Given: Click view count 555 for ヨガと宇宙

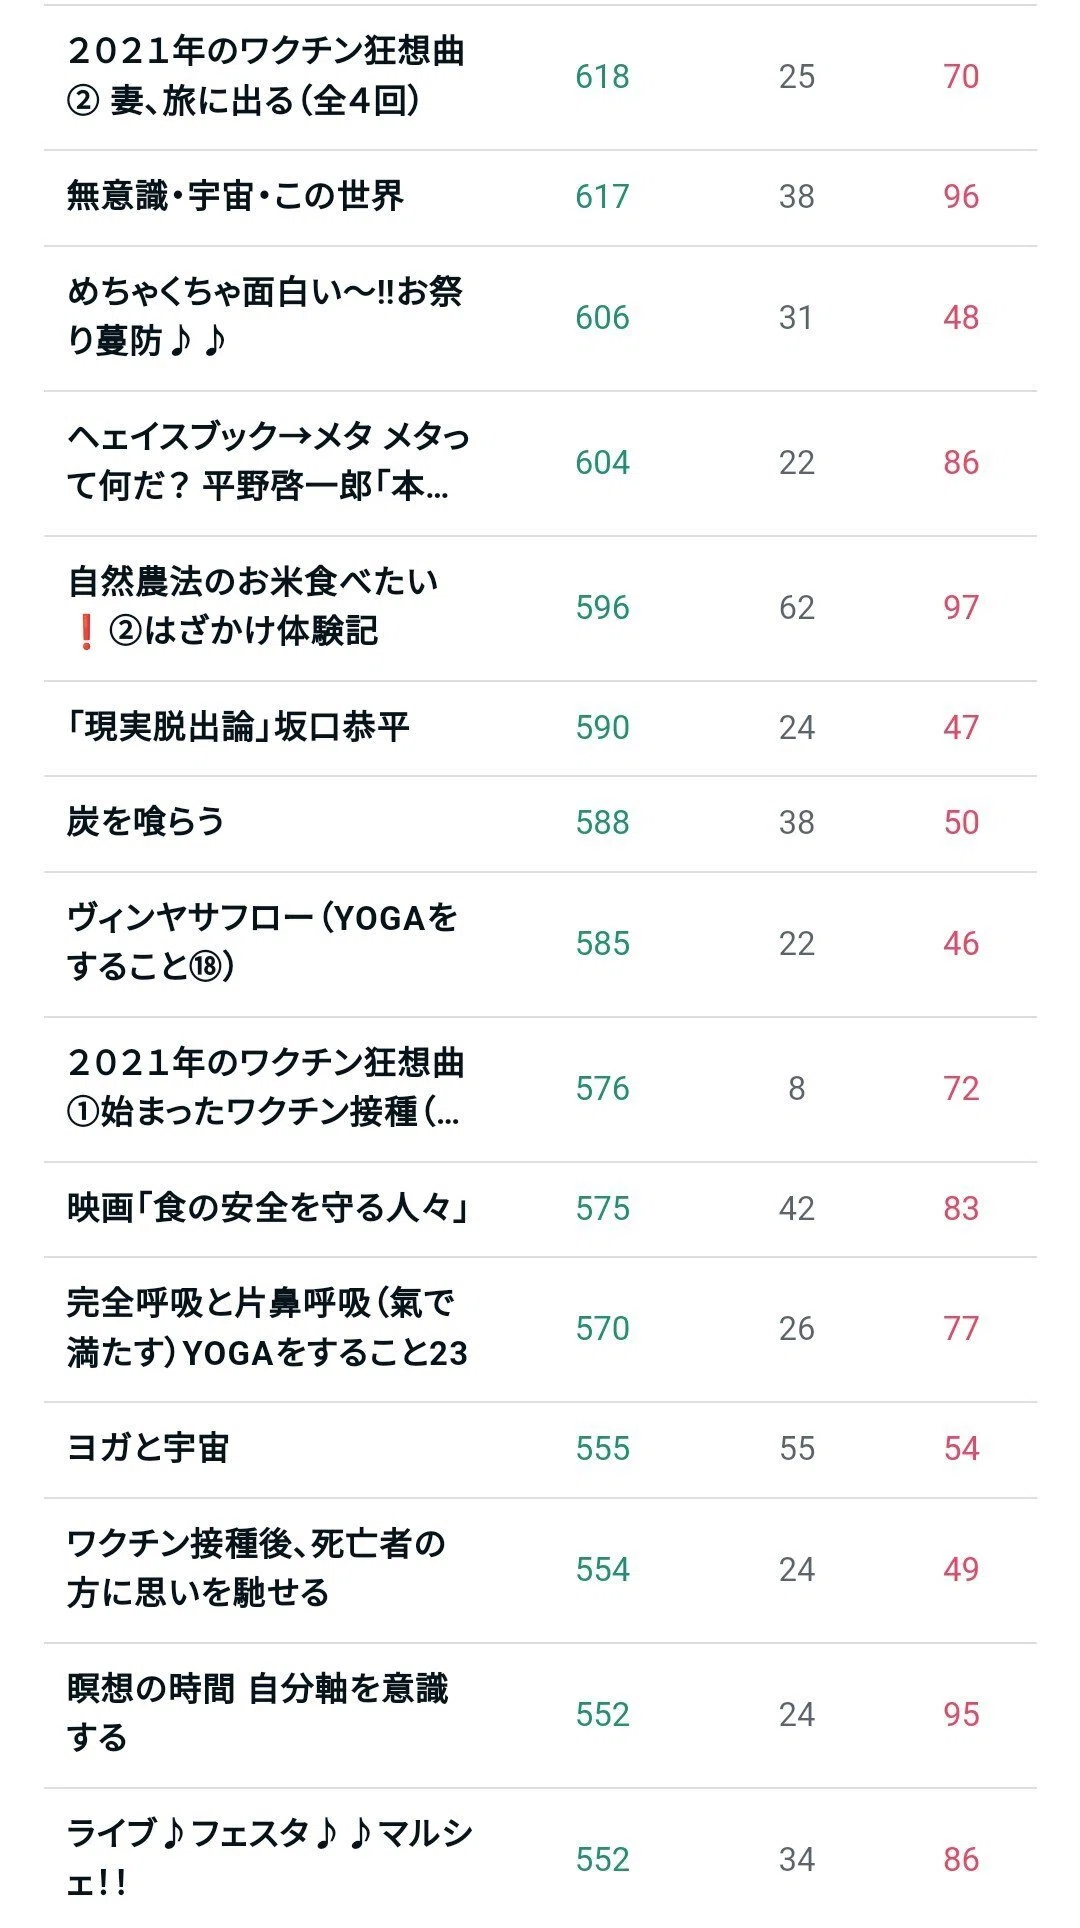Looking at the screenshot, I should [x=602, y=1449].
